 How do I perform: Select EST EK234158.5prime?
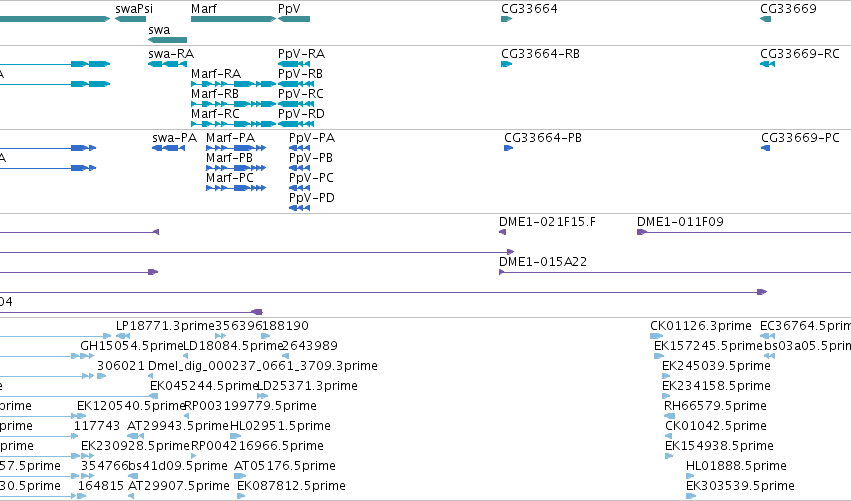click(716, 386)
